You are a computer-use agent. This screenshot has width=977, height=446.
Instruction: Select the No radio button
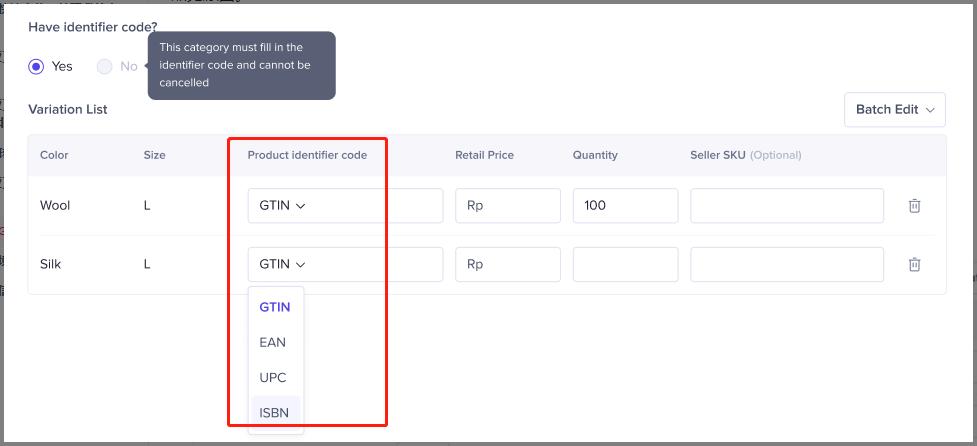click(x=105, y=66)
